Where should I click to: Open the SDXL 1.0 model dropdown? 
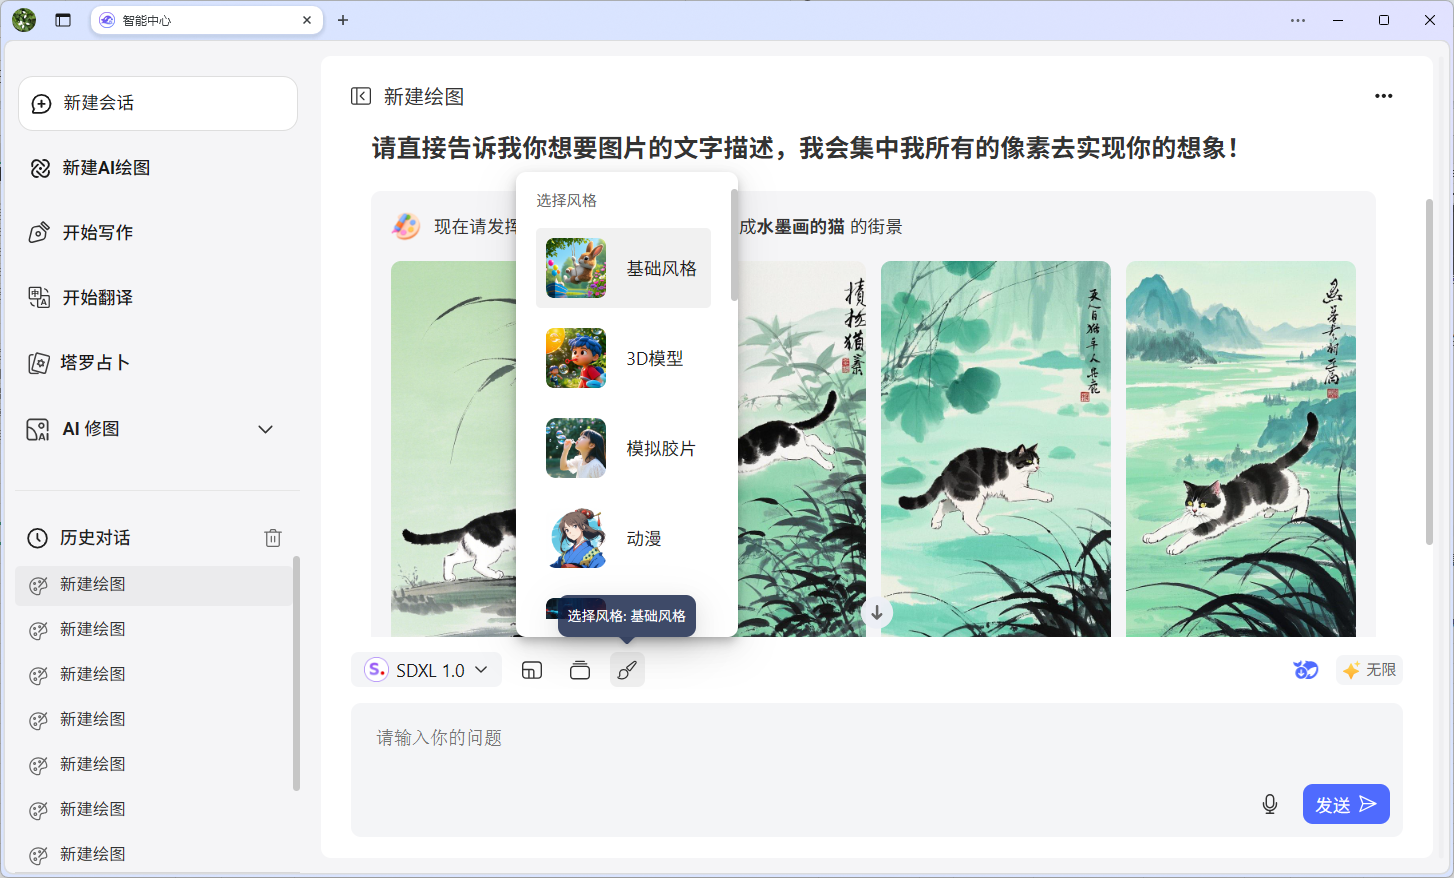point(427,670)
